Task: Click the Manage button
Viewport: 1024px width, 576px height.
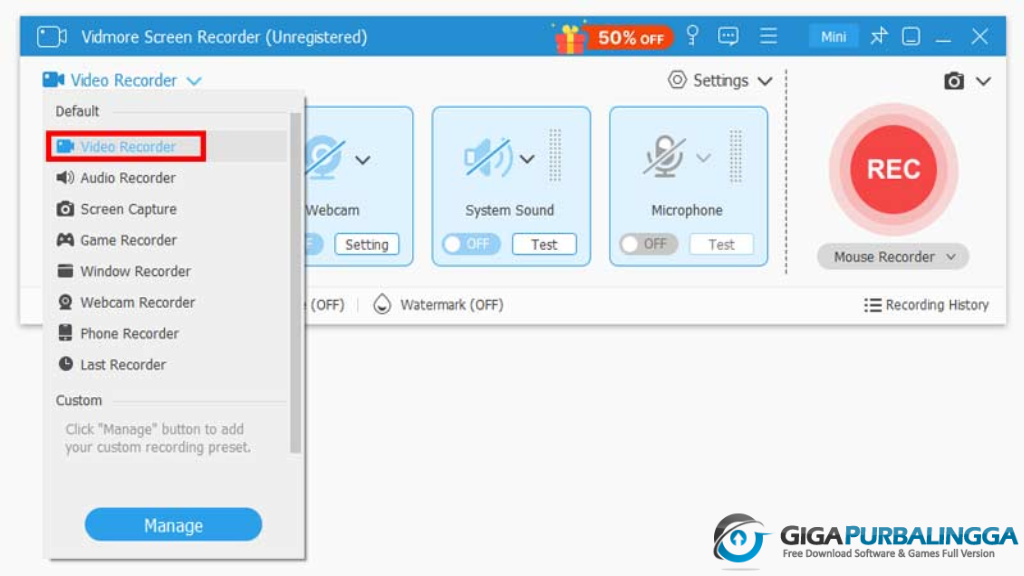Action: click(173, 524)
